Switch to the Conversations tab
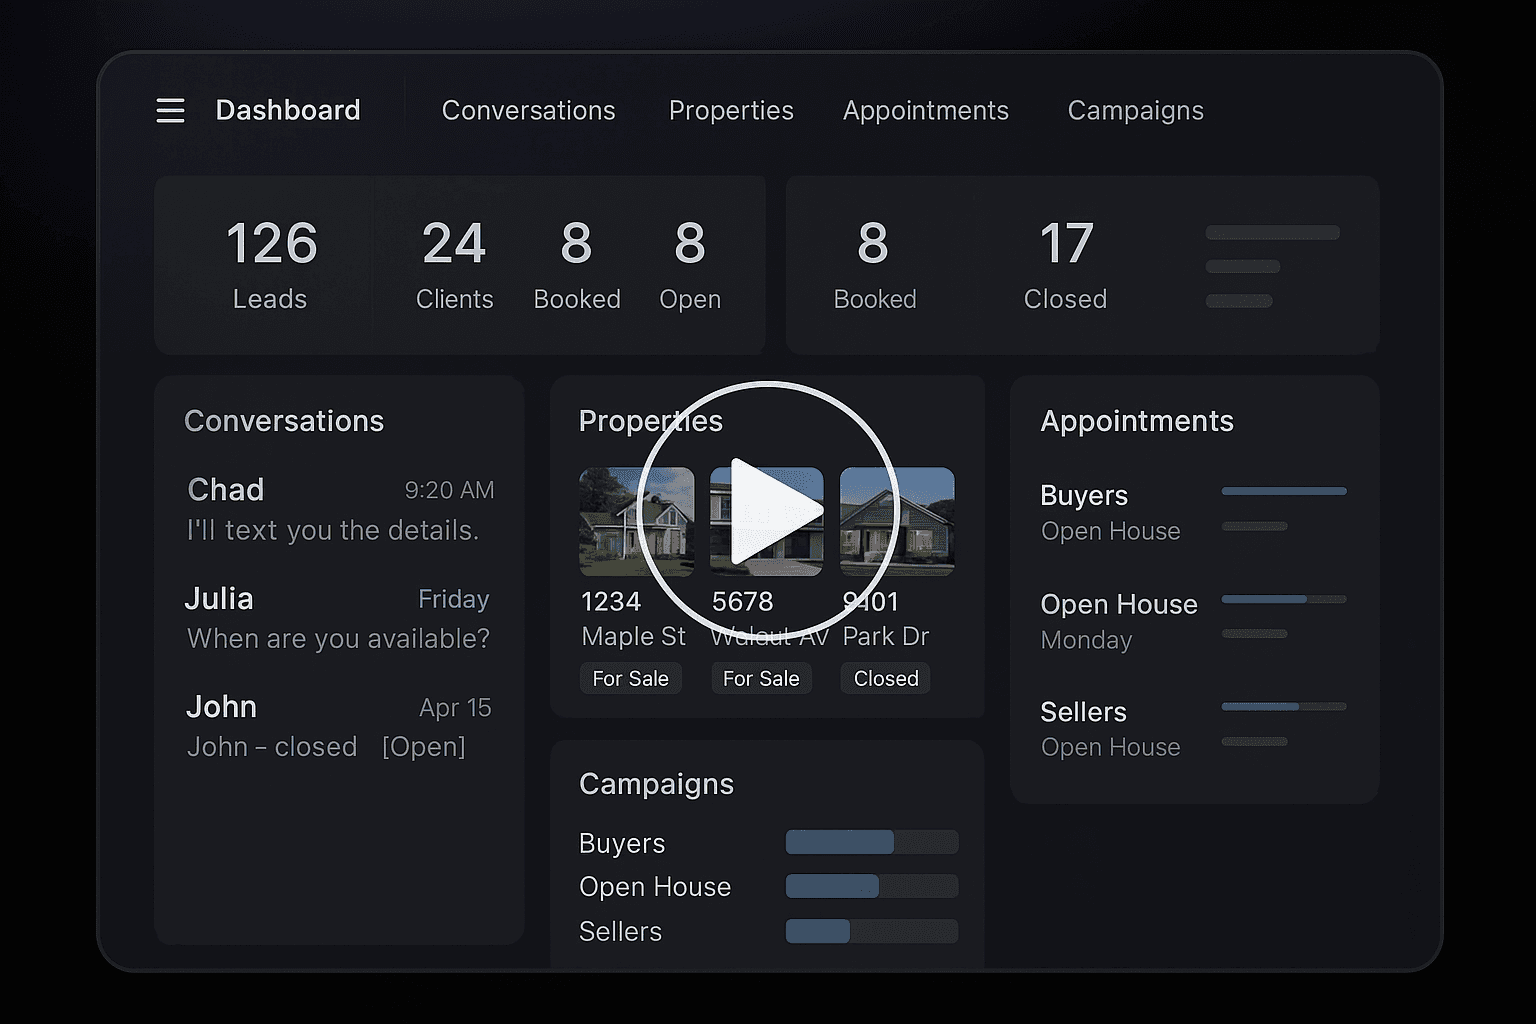The height and width of the screenshot is (1024, 1536). [x=528, y=111]
